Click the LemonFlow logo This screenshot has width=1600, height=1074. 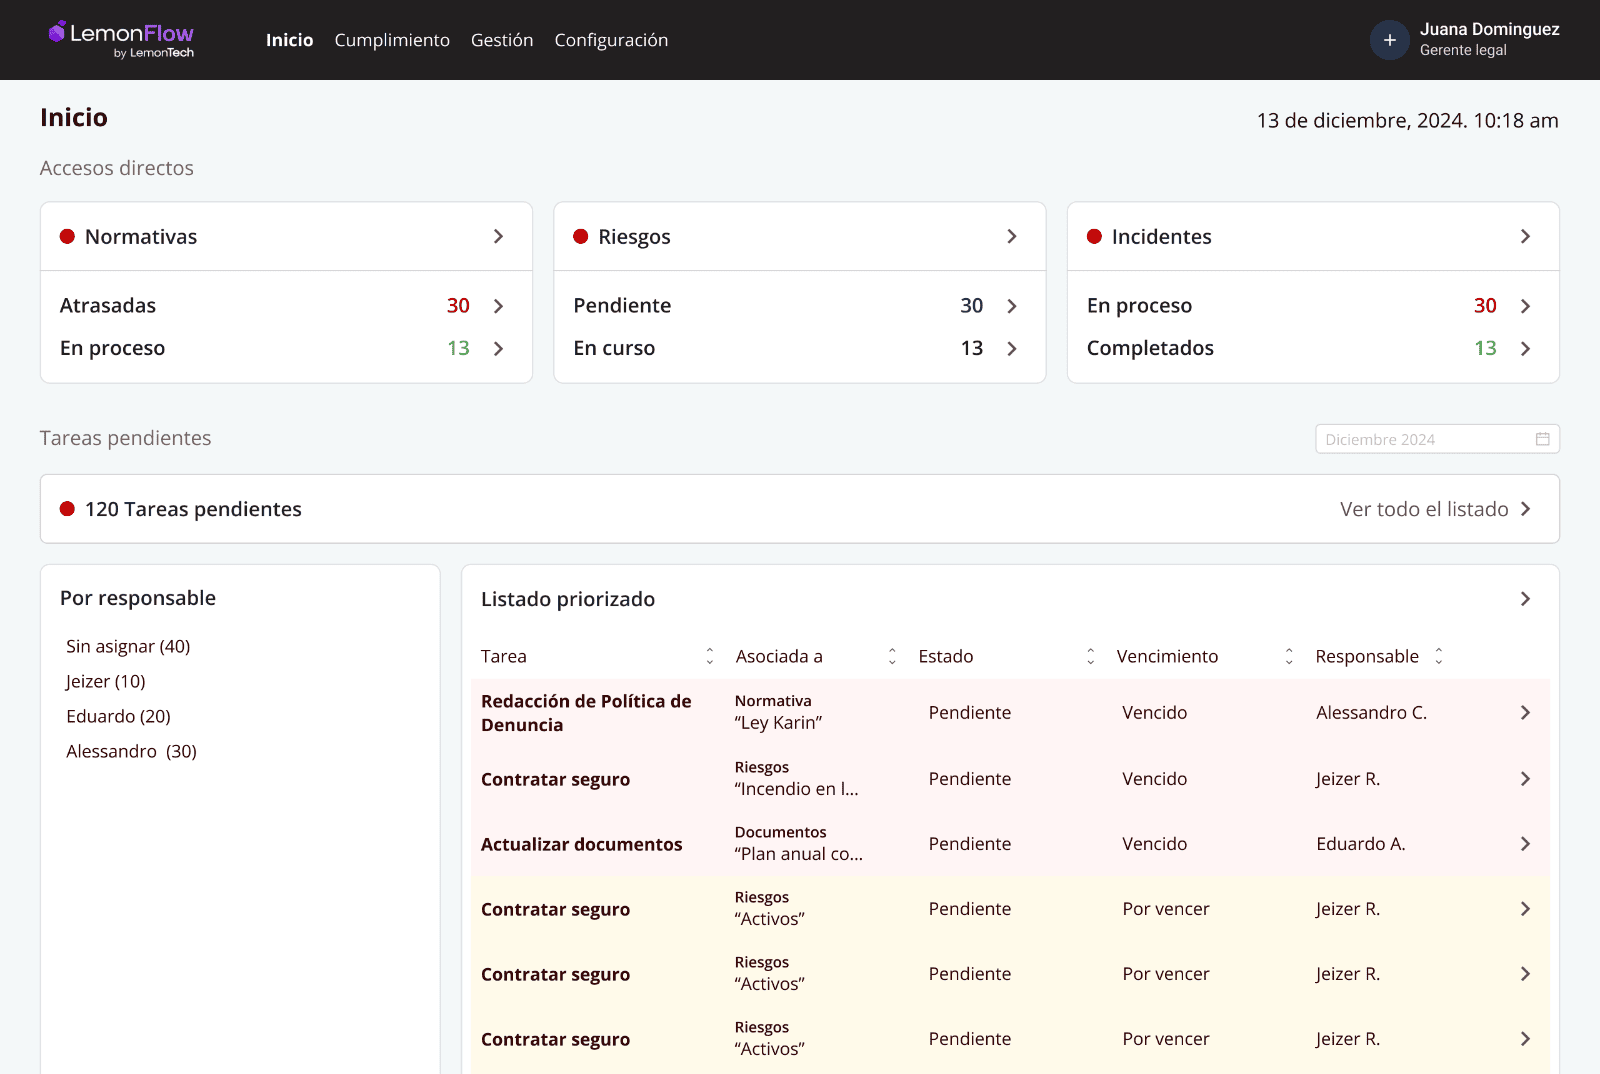121,39
